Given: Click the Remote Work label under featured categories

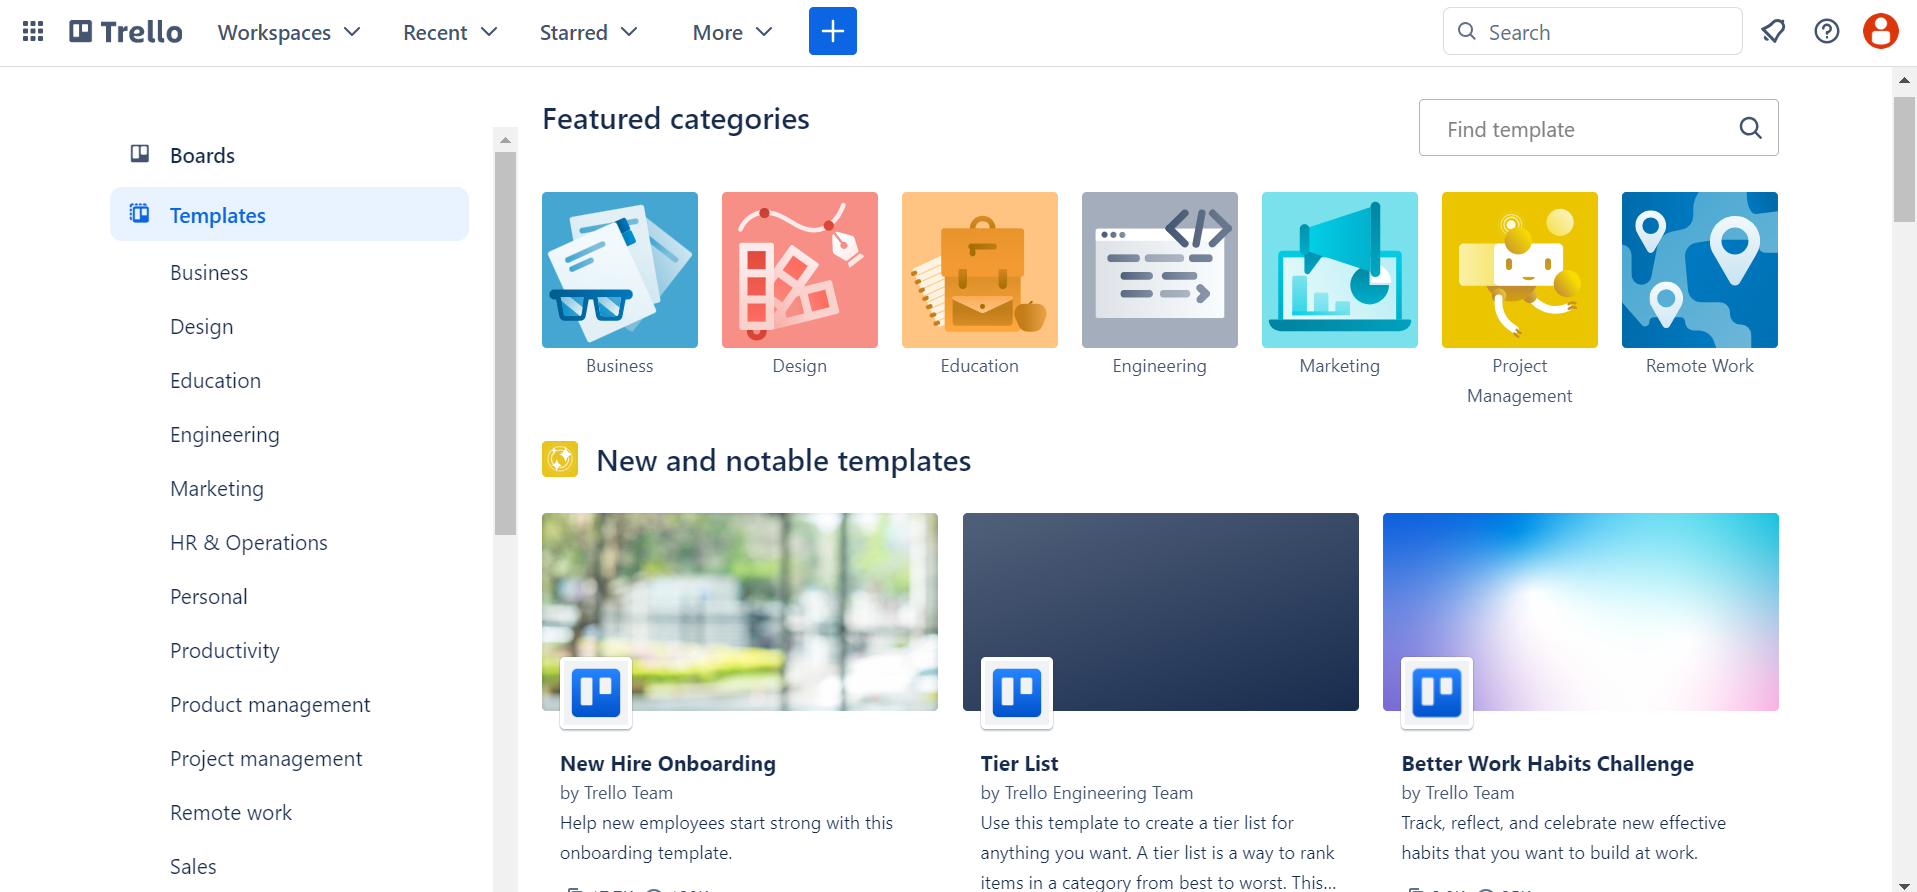Looking at the screenshot, I should pyautogui.click(x=1700, y=366).
